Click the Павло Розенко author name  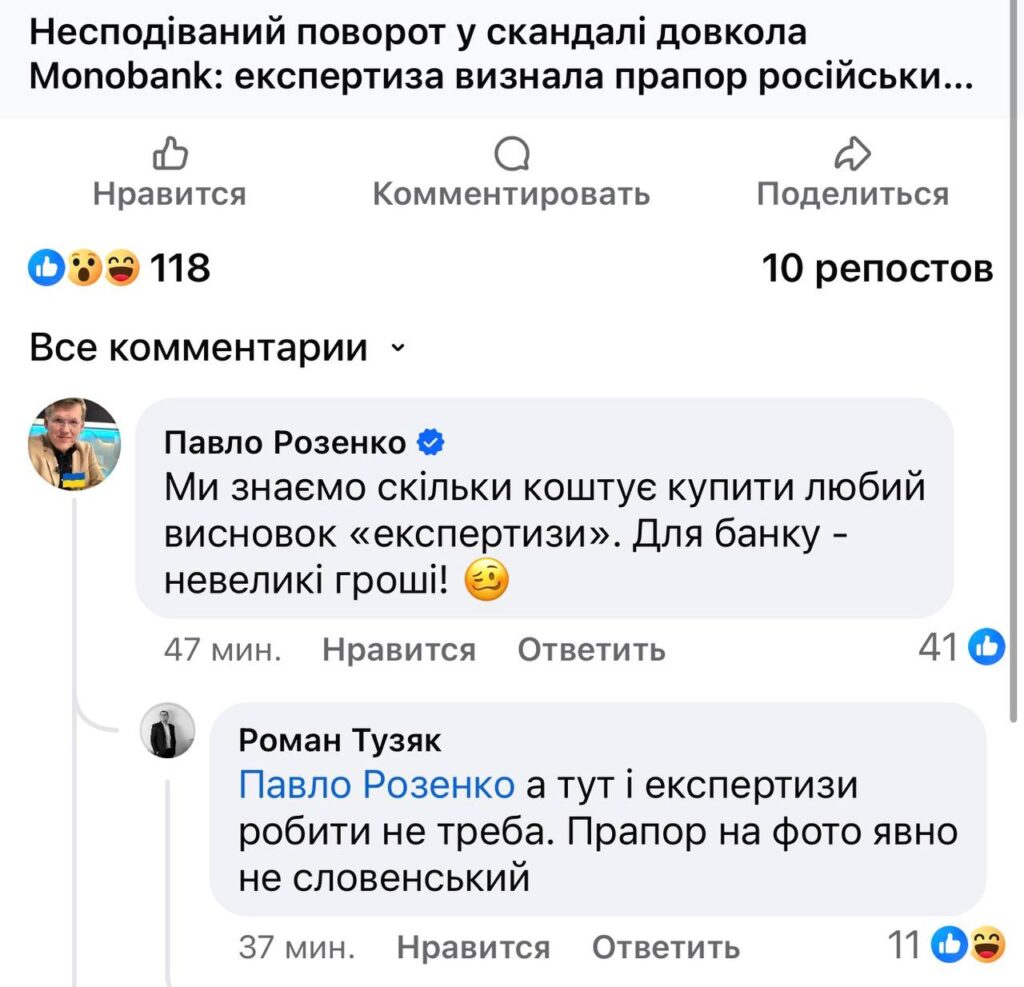285,442
